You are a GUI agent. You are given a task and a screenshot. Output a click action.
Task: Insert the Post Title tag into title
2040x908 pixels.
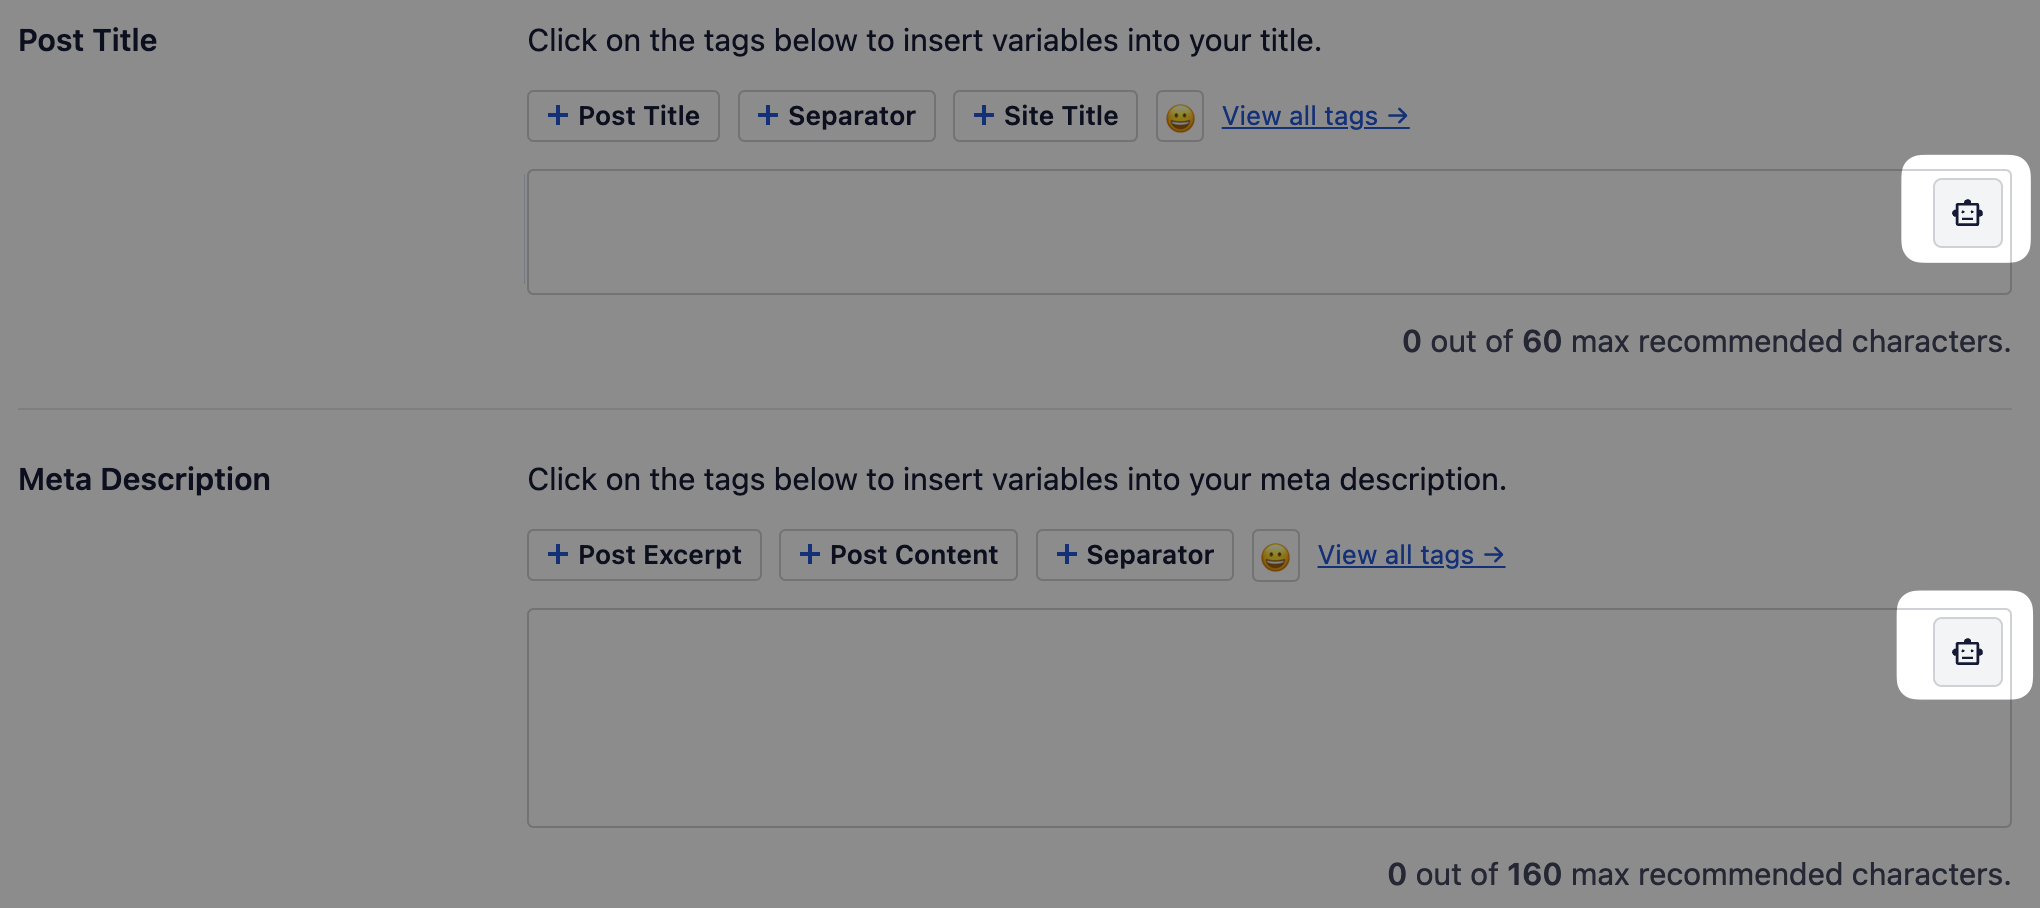[x=623, y=116]
